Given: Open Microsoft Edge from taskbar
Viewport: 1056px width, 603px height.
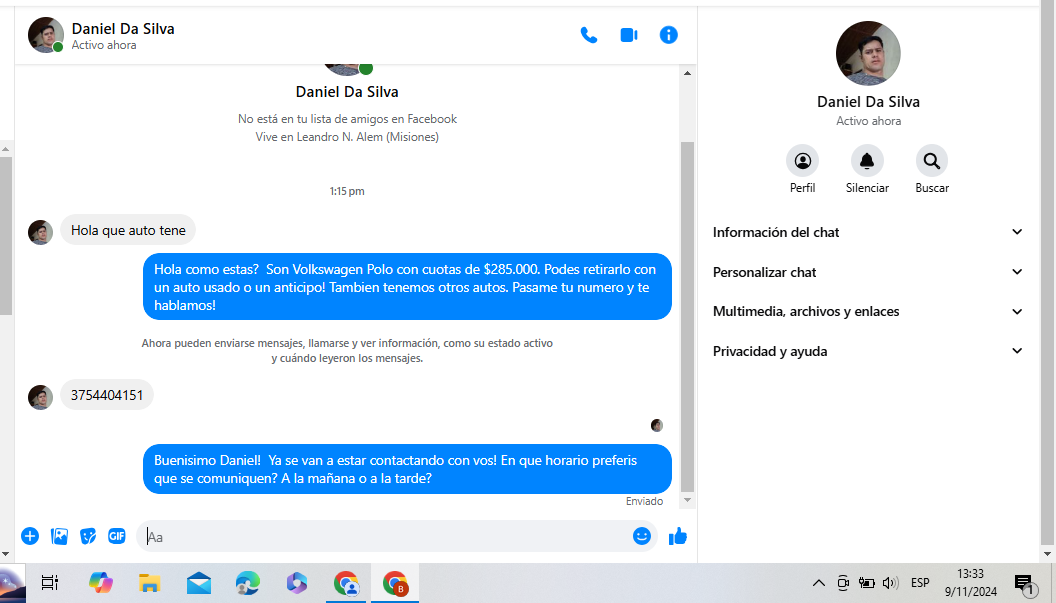Looking at the screenshot, I should pyautogui.click(x=247, y=583).
